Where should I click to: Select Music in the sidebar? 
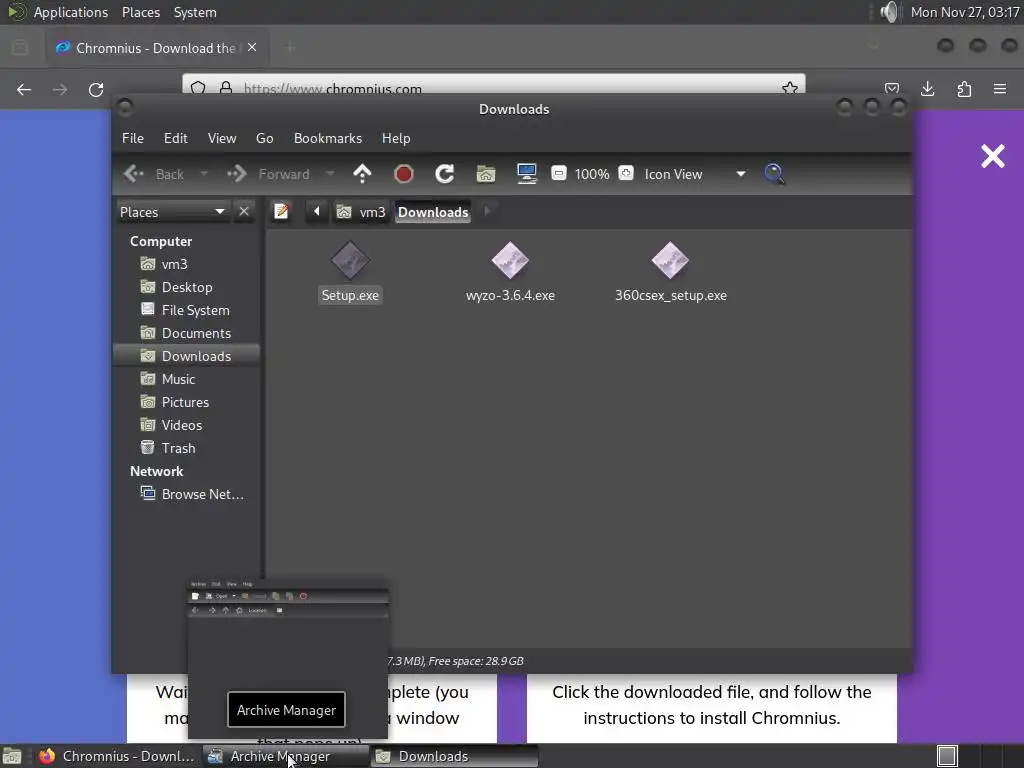point(187,379)
